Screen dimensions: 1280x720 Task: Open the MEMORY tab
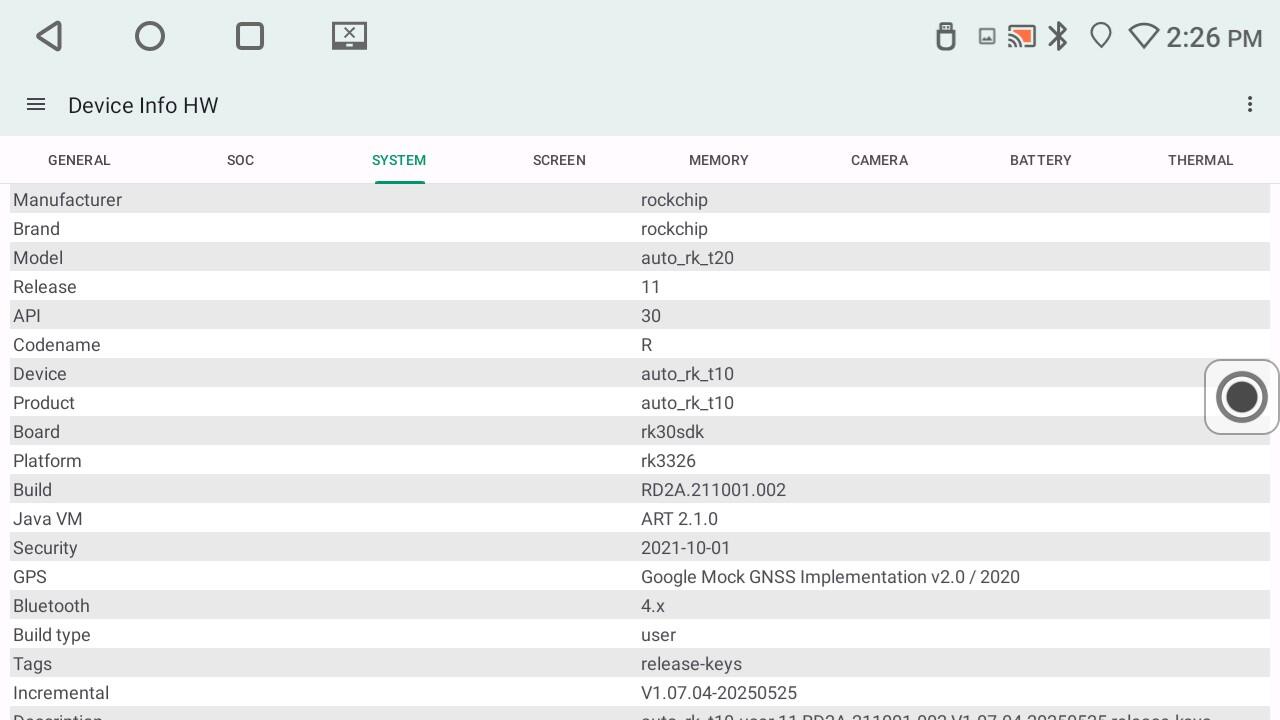(718, 160)
